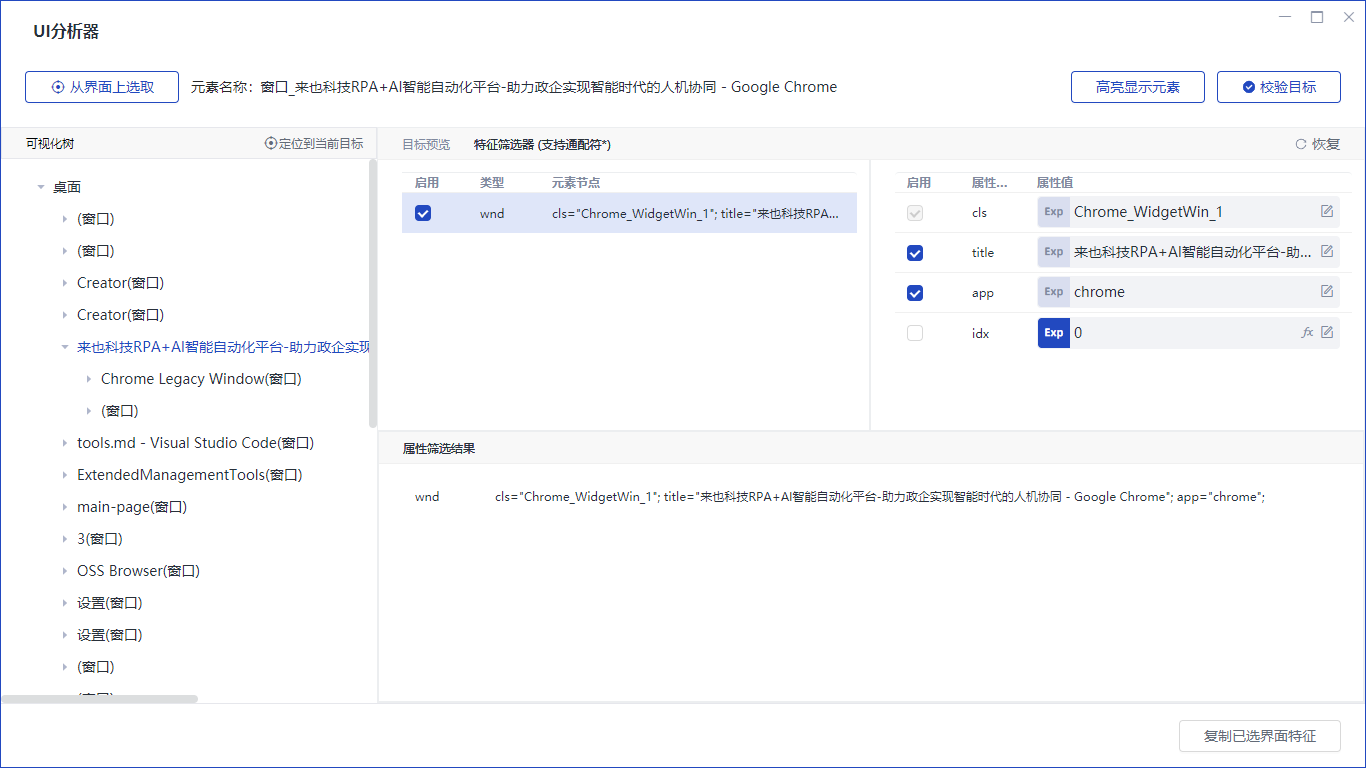Click 定位到当前目标 in the tree header
1366x768 pixels.
[x=314, y=144]
